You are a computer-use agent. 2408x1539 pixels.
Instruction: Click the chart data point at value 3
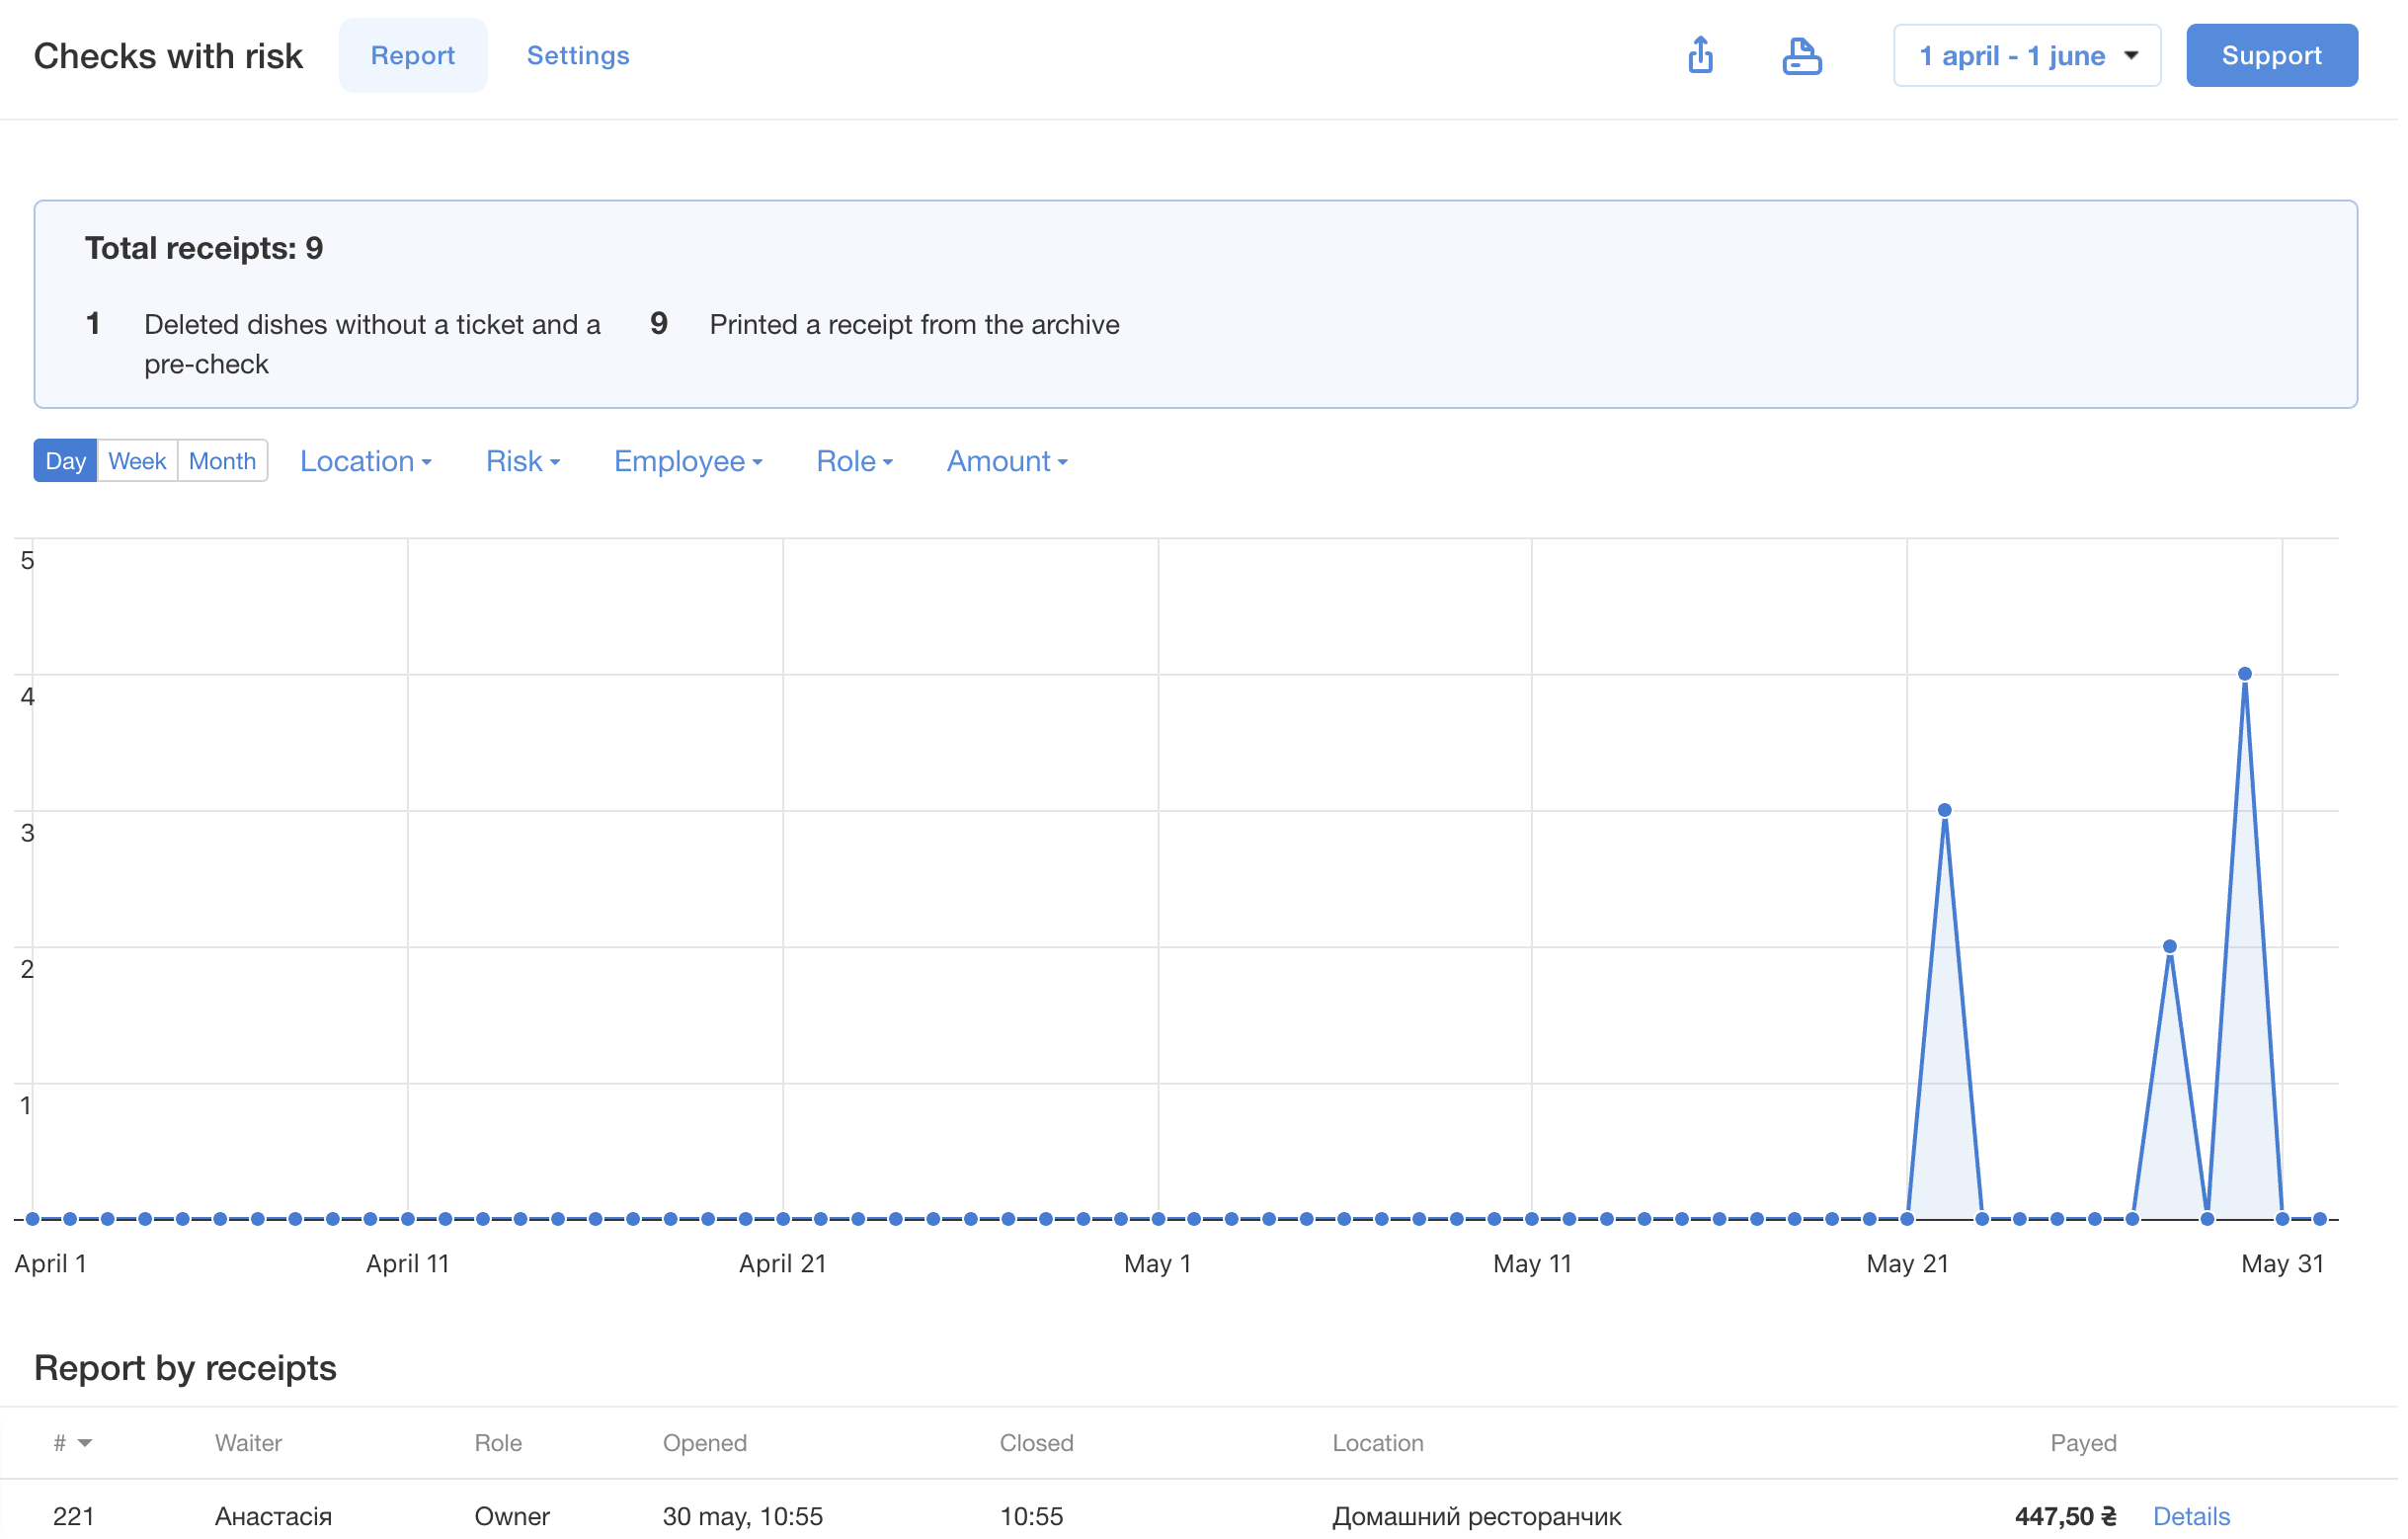[1944, 809]
